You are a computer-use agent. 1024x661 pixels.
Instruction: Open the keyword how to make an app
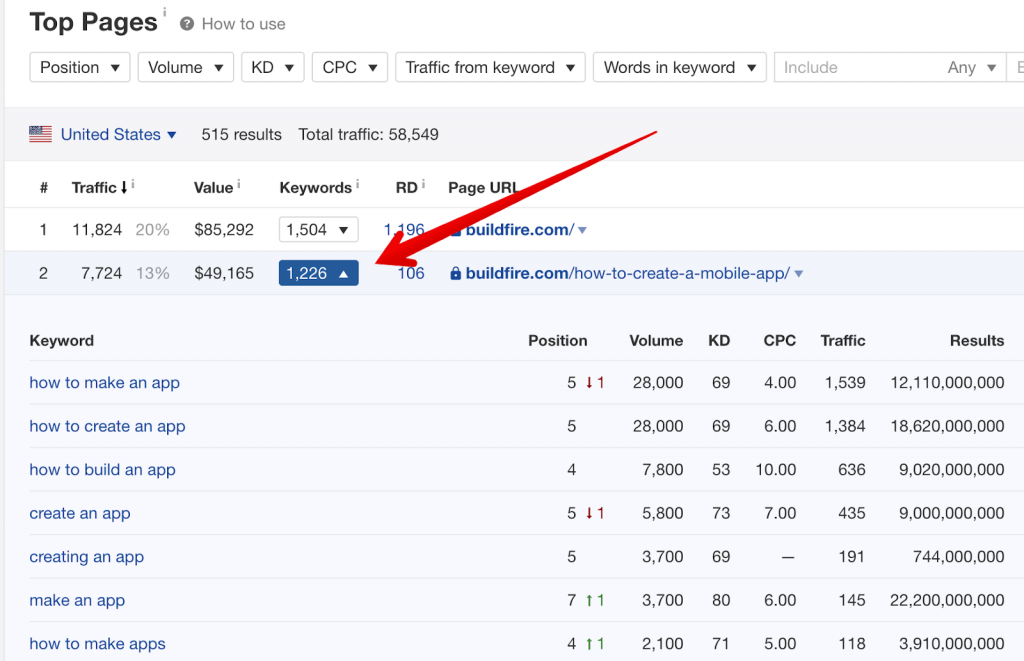click(104, 382)
